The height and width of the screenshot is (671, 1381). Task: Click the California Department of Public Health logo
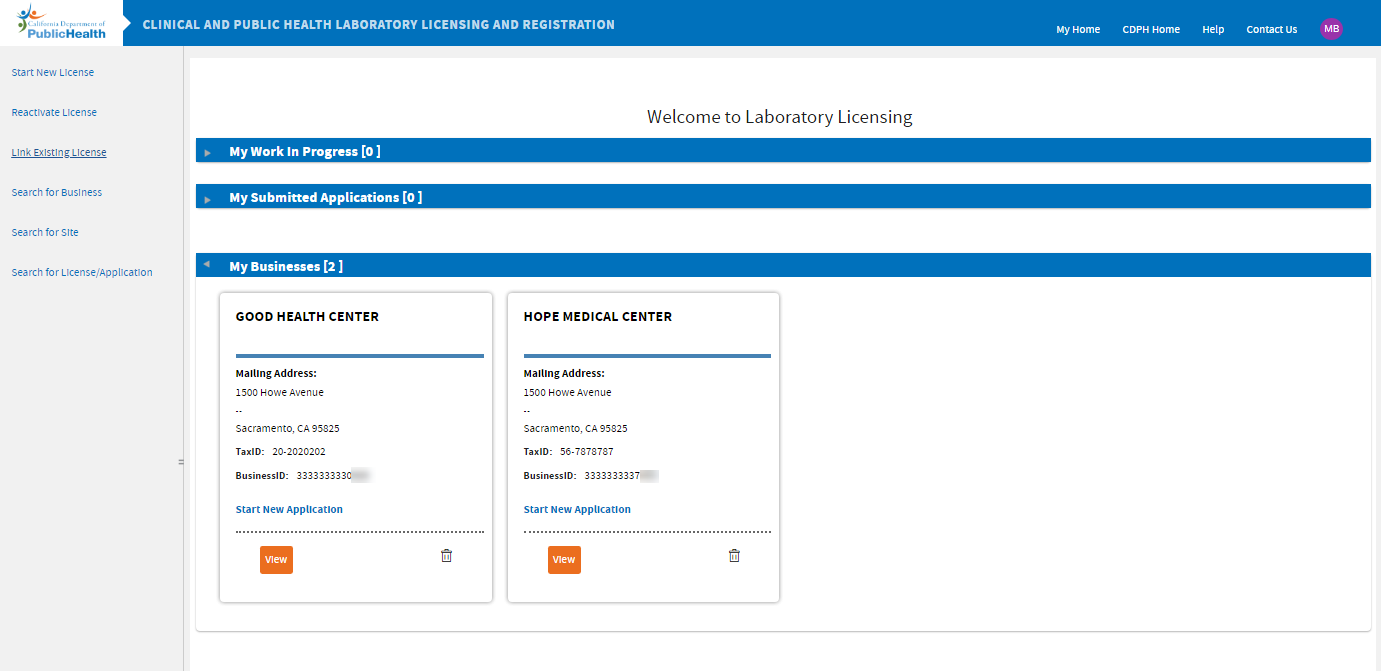click(60, 24)
